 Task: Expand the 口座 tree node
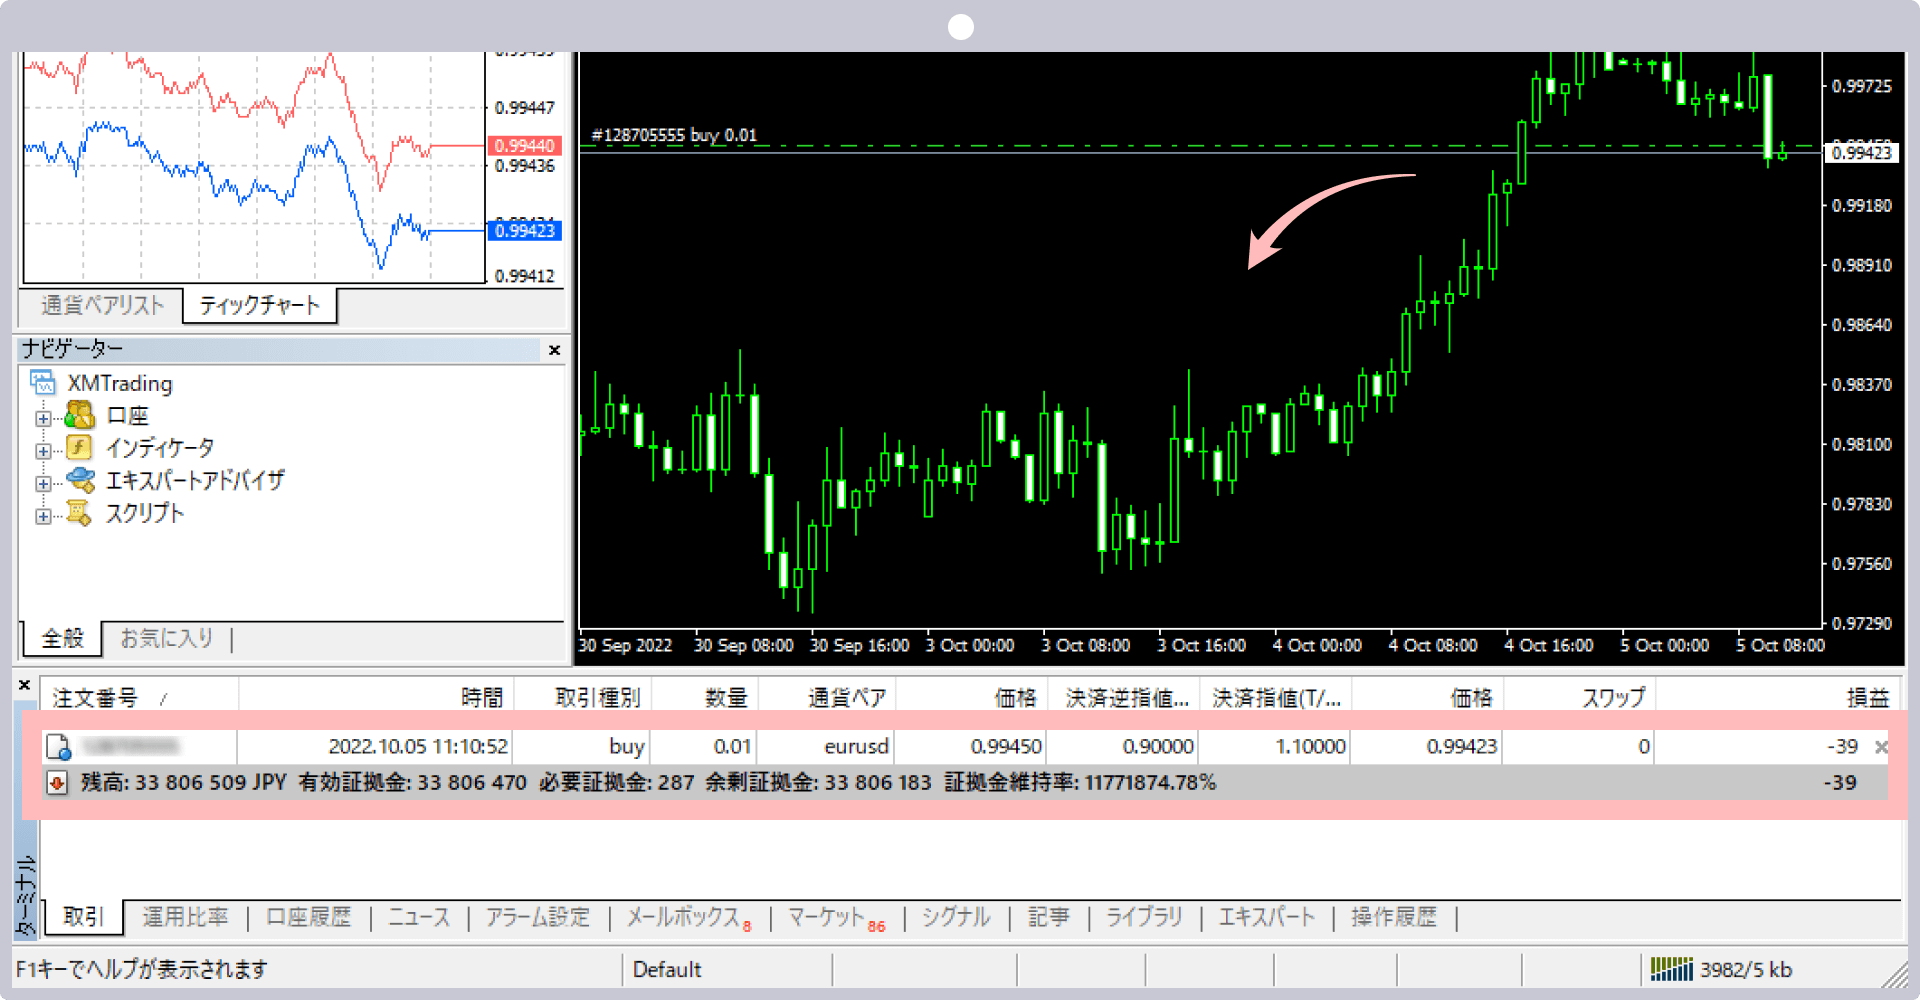(x=43, y=418)
